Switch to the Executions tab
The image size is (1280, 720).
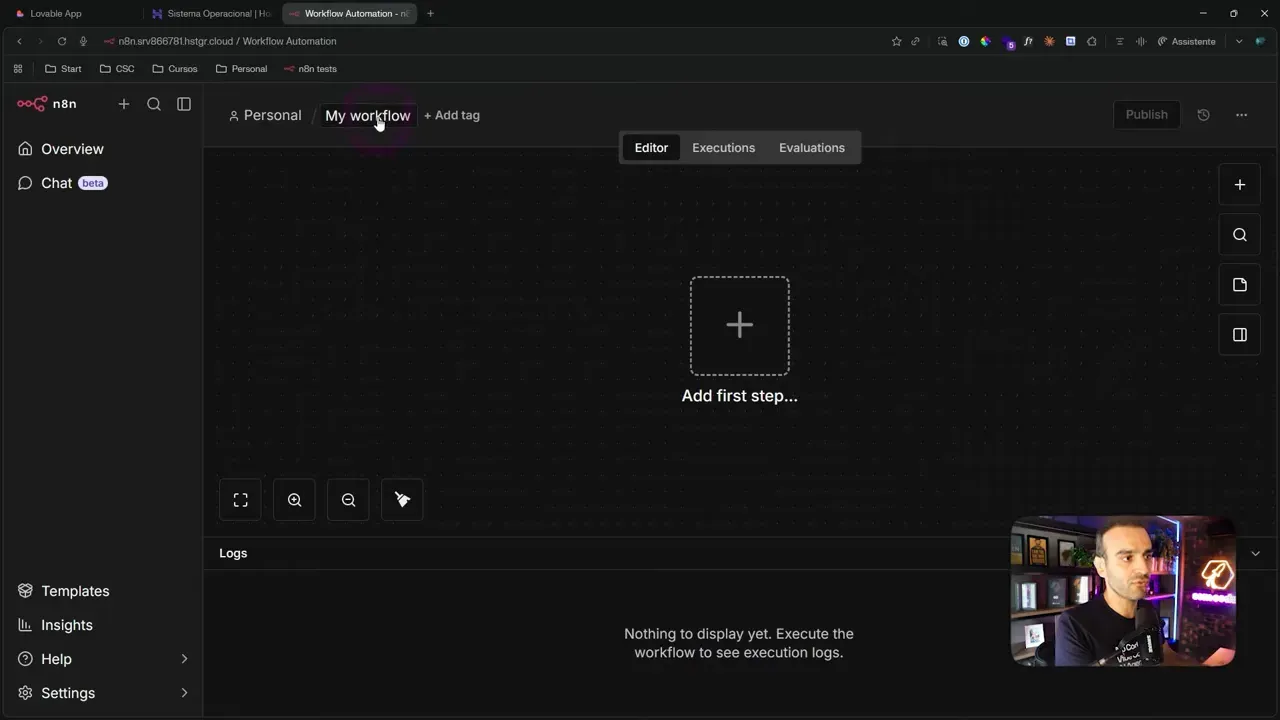pyautogui.click(x=723, y=147)
